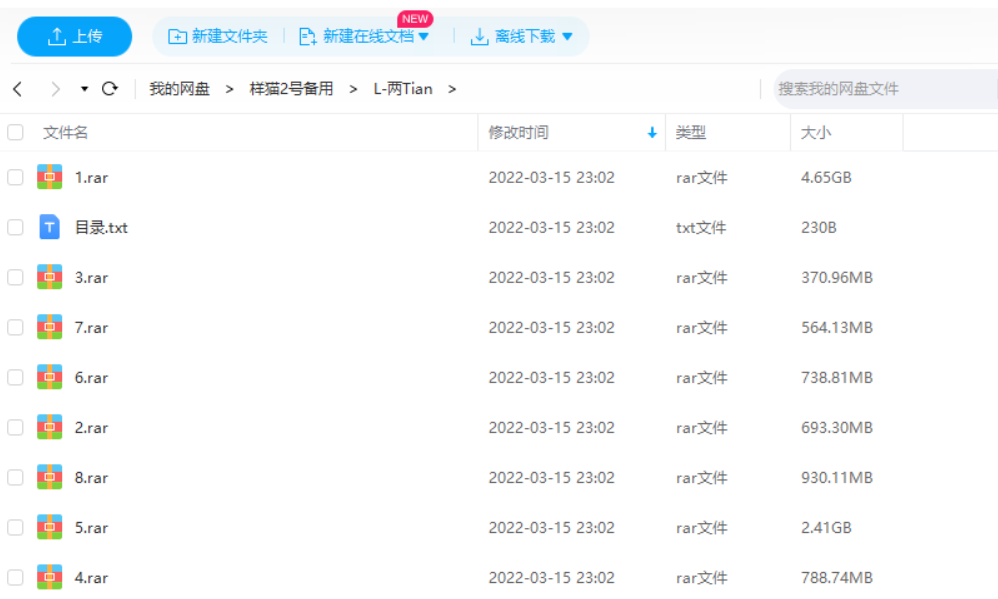
Task: Click the forward navigation arrow
Action: (55, 89)
